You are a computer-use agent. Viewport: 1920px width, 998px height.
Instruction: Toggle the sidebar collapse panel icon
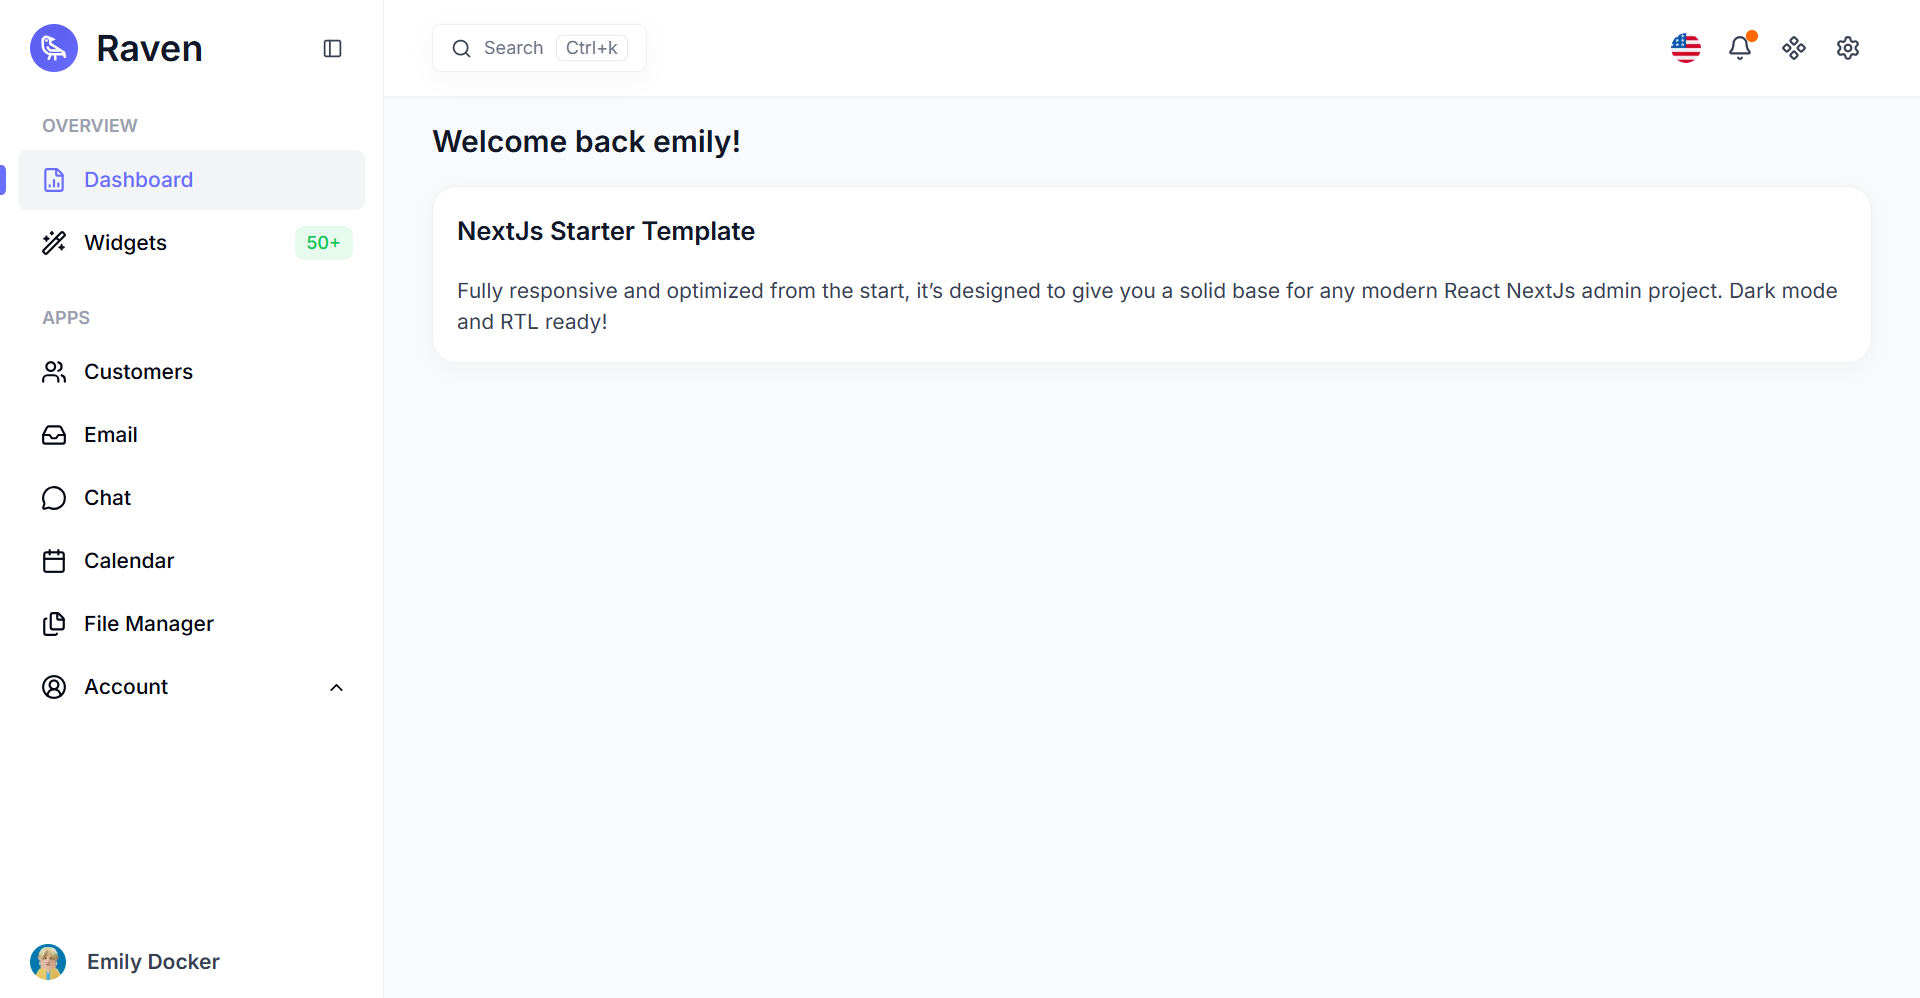(333, 48)
